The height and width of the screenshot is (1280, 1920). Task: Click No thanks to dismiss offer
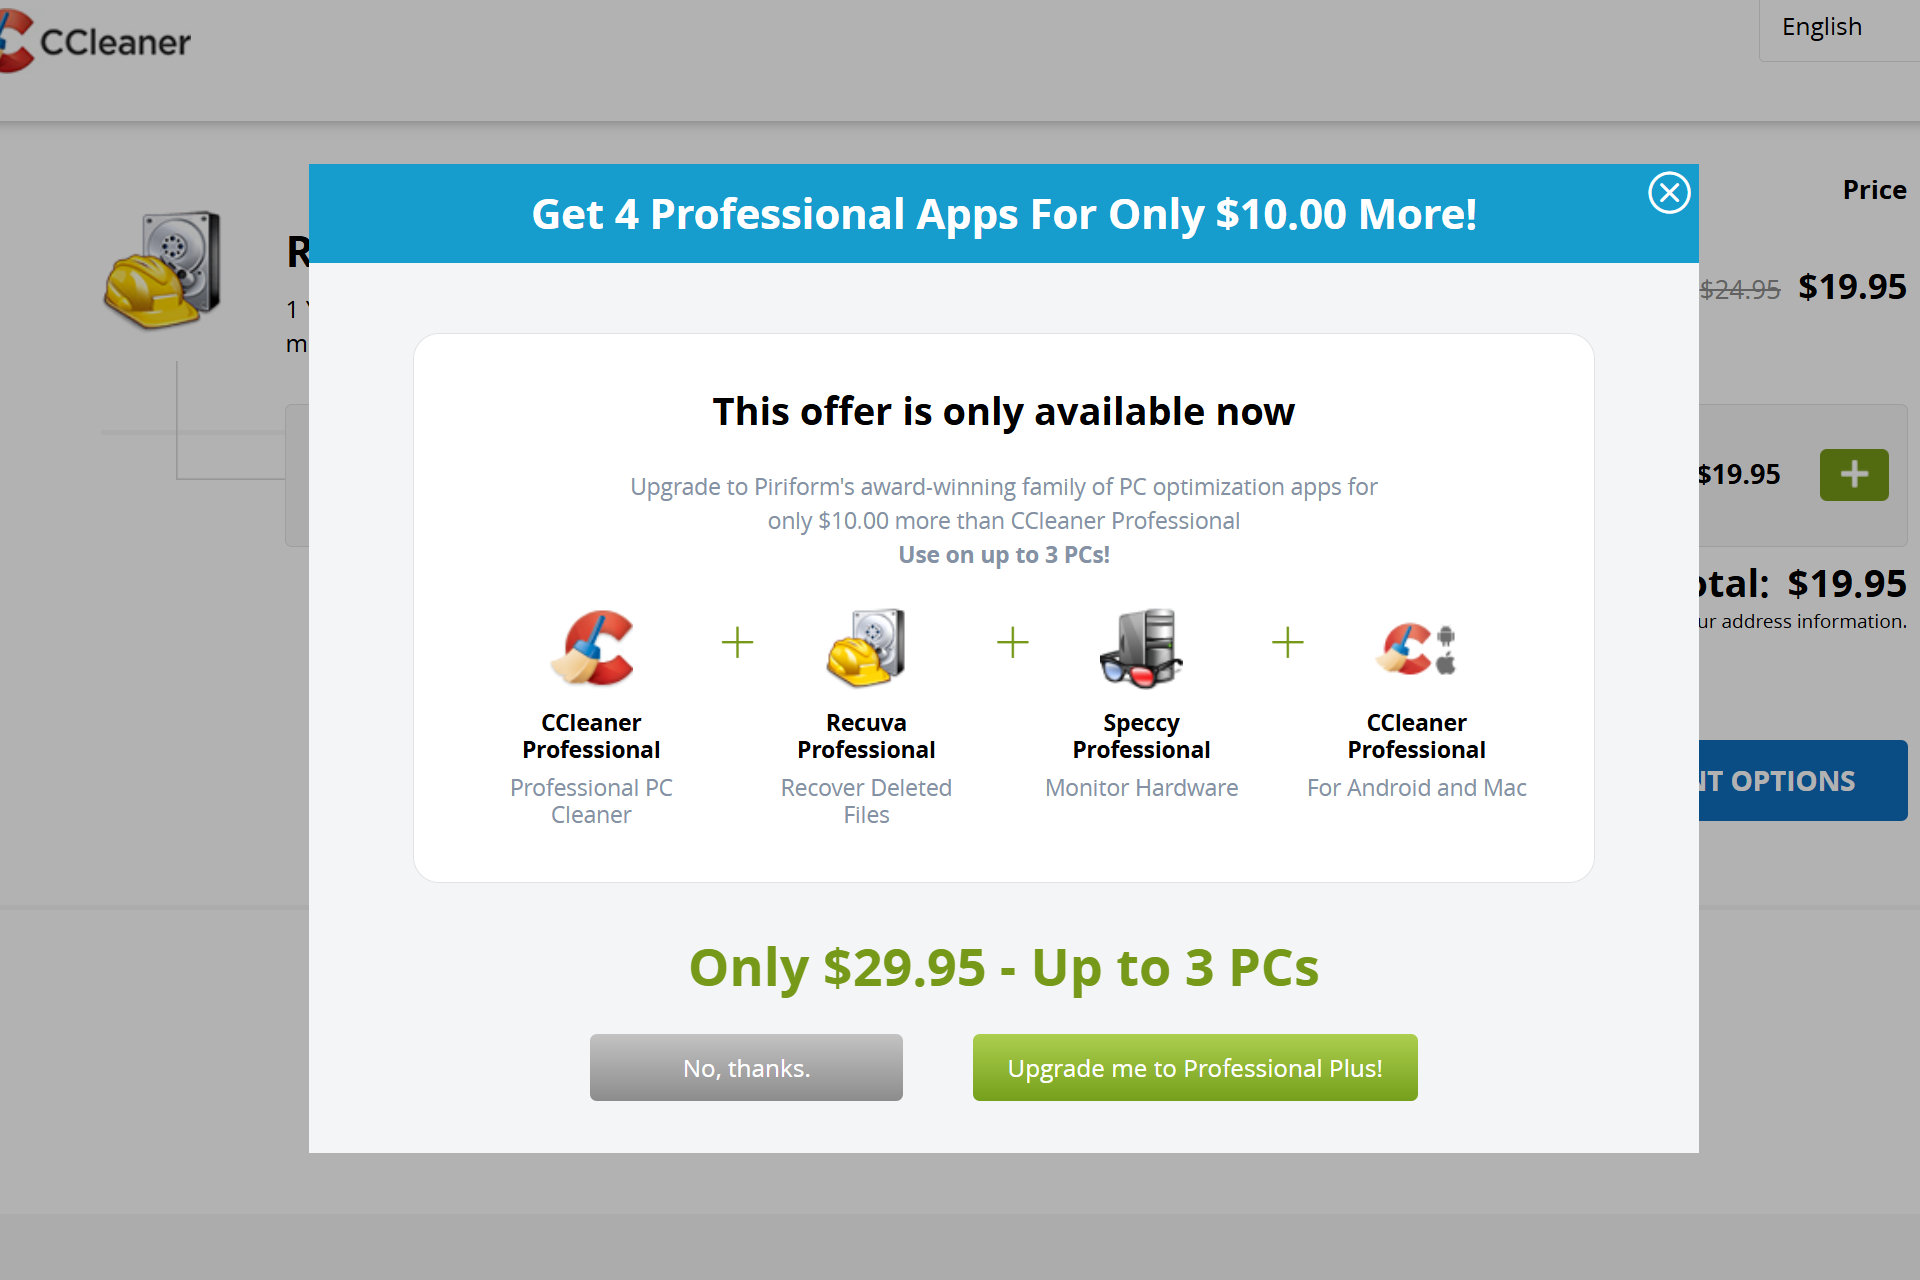coord(746,1066)
